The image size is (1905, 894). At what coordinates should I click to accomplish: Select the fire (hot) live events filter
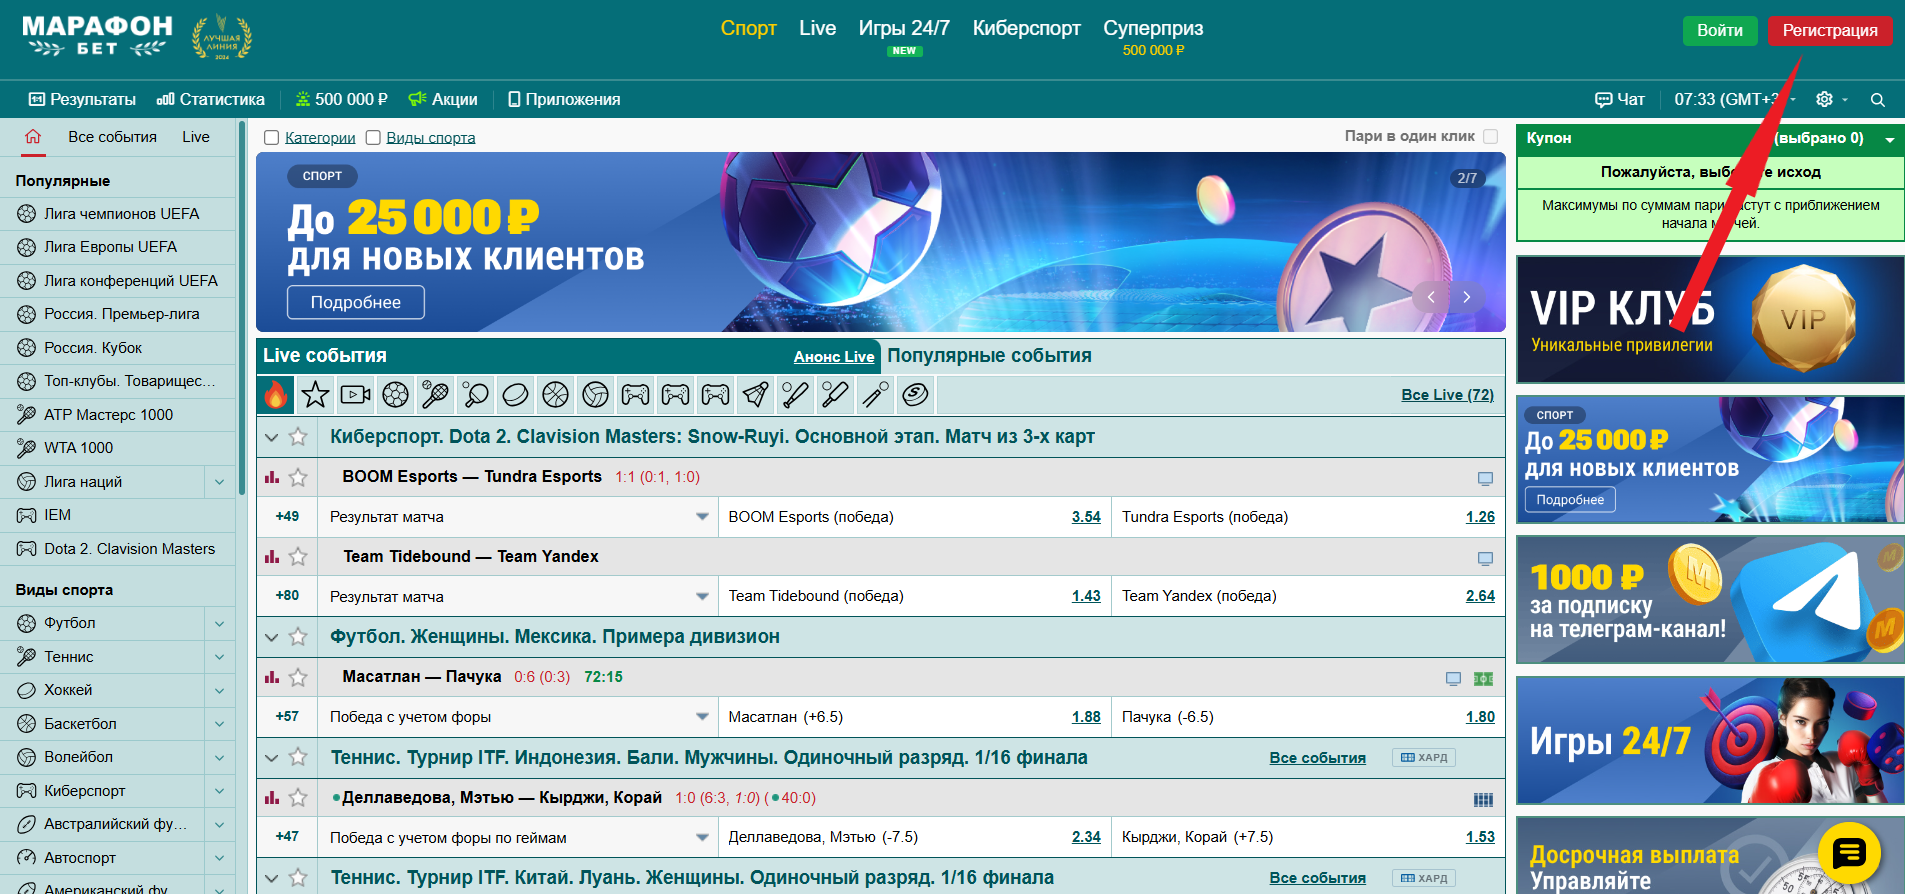[x=276, y=395]
